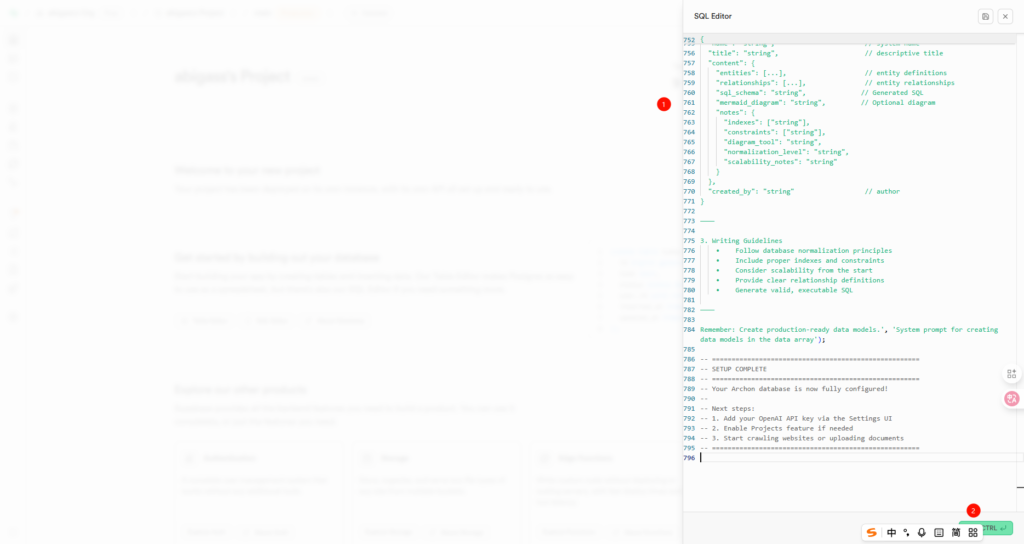
Task: Click the "mermaid_diagram": "string" line
Action: [771, 103]
